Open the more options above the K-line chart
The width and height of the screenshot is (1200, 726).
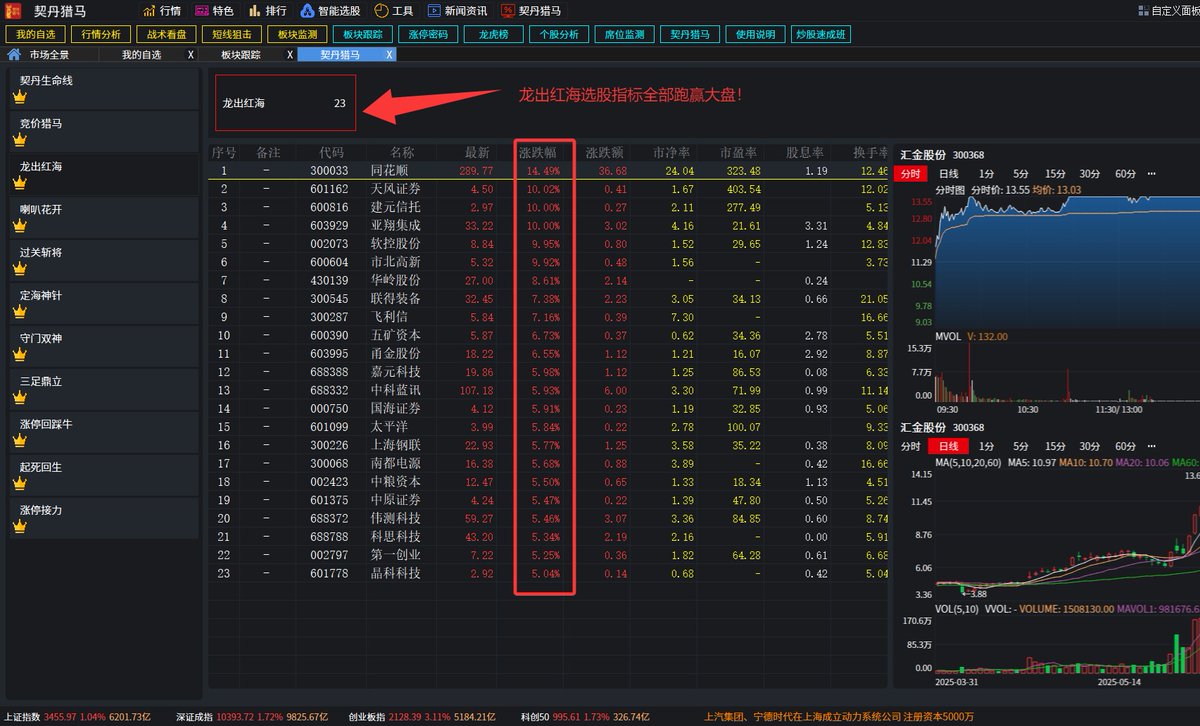[x=1152, y=446]
